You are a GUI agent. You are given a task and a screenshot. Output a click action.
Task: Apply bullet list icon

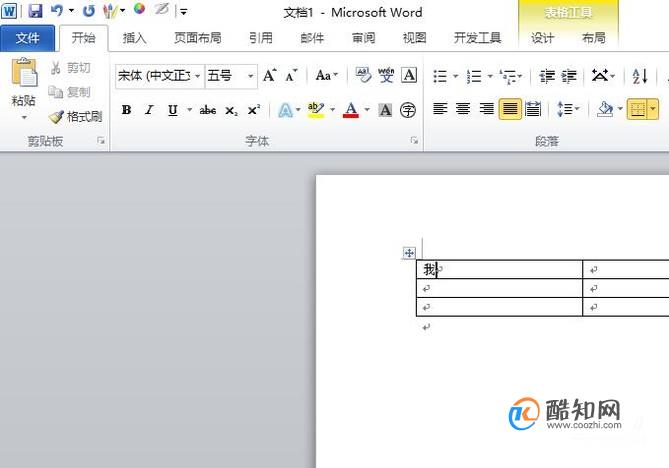point(440,76)
